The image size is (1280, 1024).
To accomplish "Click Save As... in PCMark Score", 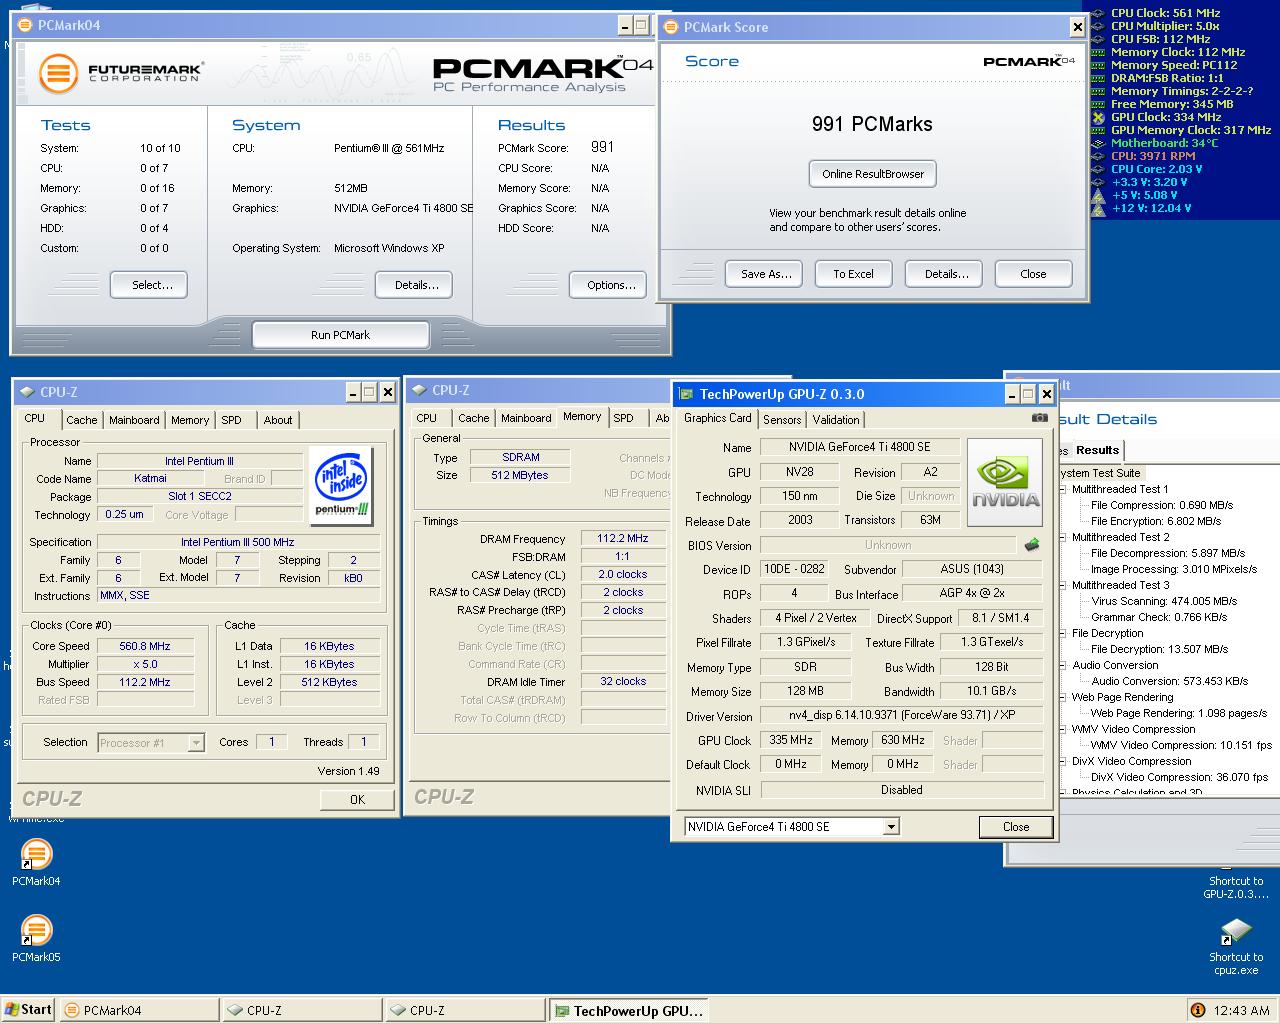I will click(766, 274).
